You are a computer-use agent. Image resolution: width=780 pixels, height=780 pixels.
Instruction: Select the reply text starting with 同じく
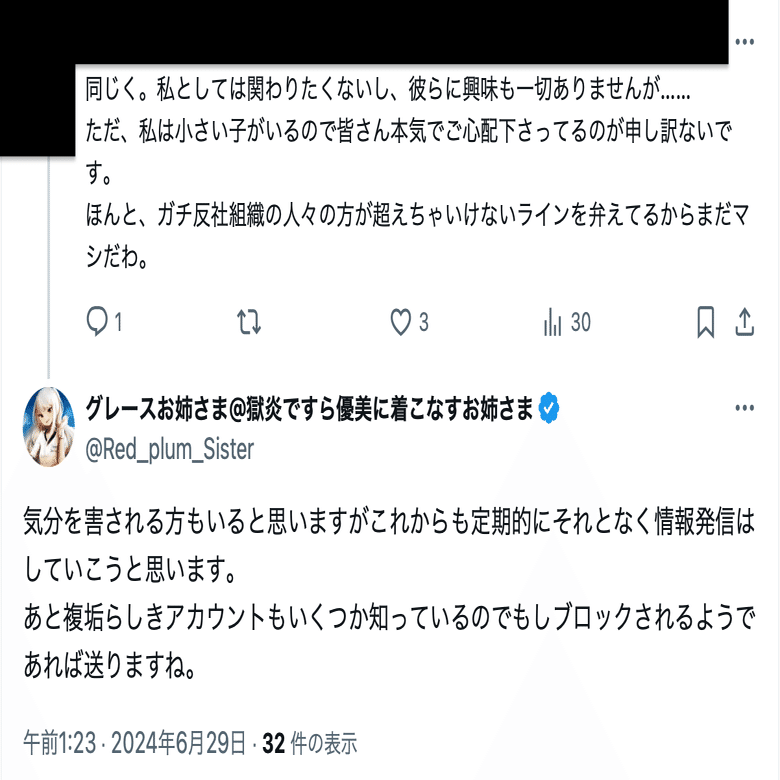tap(417, 173)
